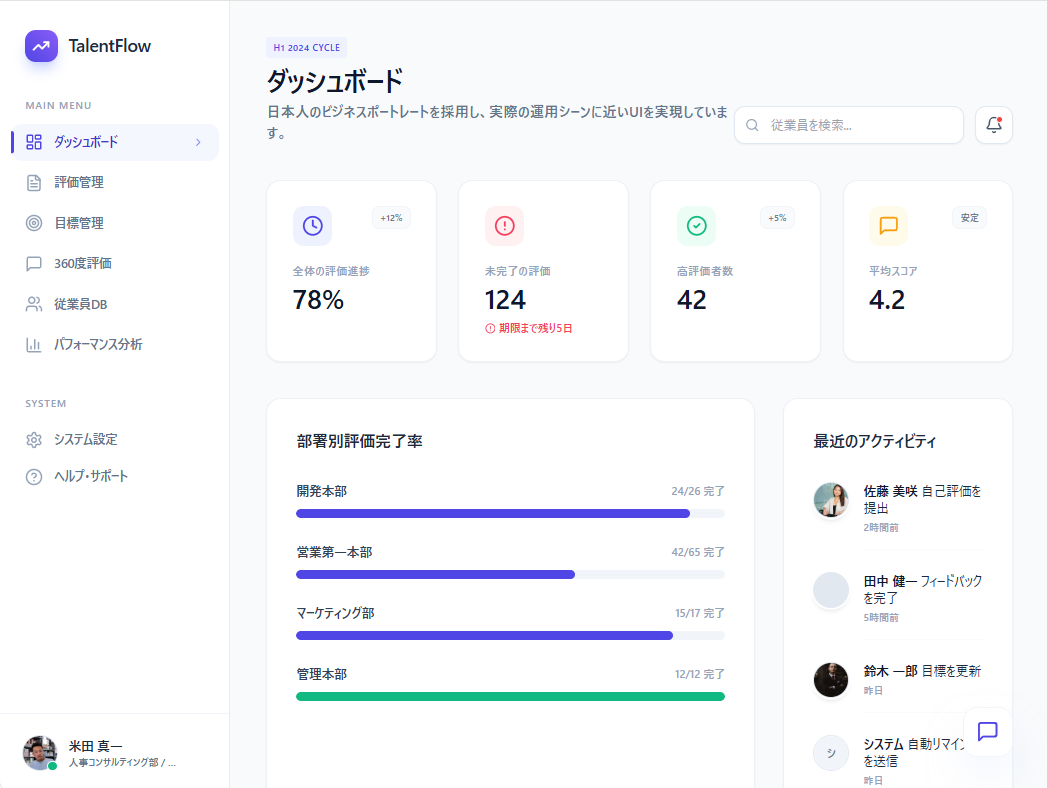Click 鈴木 一郎's avatar thumbnail
1047x788 pixels.
click(830, 680)
